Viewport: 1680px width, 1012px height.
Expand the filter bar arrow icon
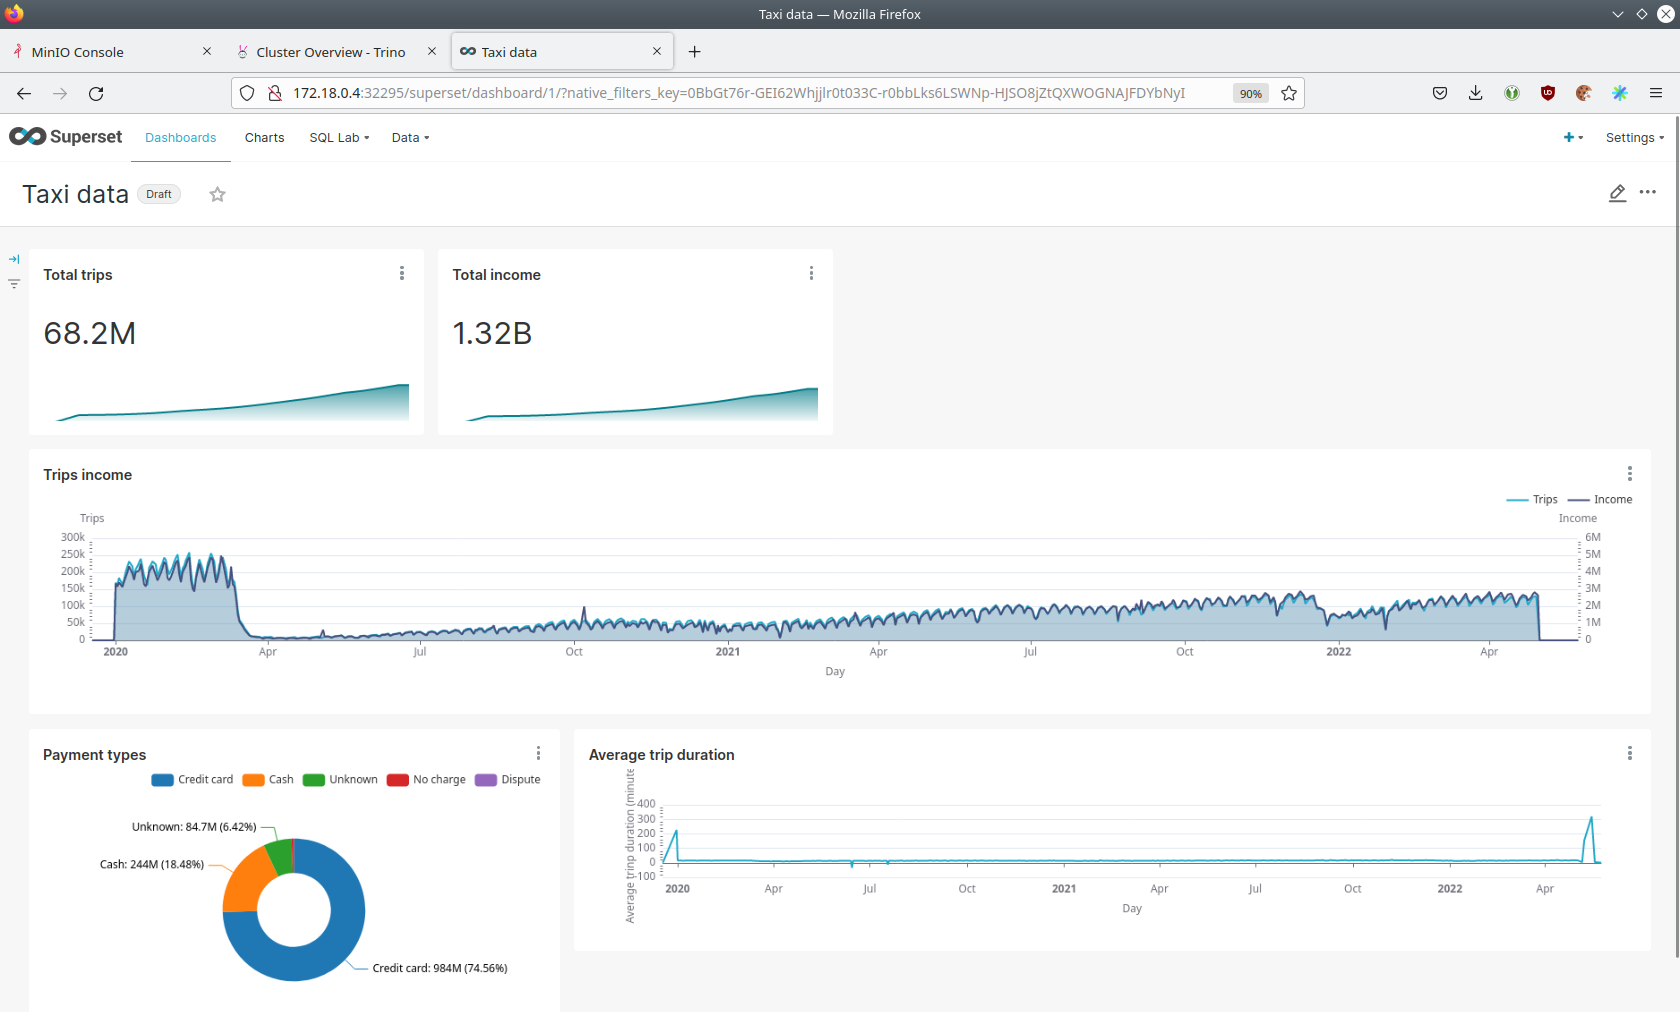click(x=14, y=259)
